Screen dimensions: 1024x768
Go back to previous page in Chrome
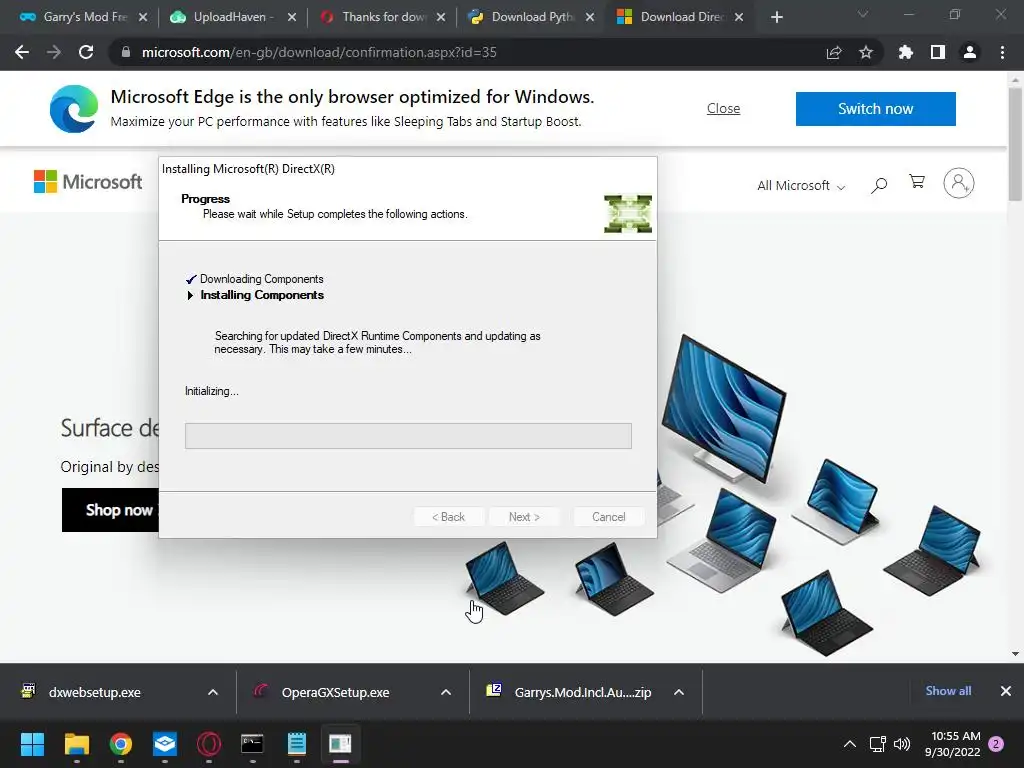22,52
